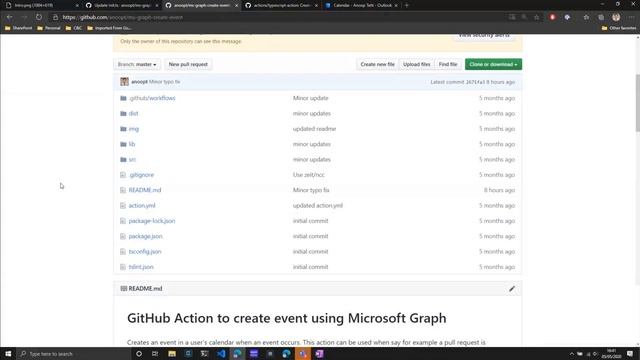The width and height of the screenshot is (640, 360).
Task: Click folder icon next to dist
Action: pos(123,113)
